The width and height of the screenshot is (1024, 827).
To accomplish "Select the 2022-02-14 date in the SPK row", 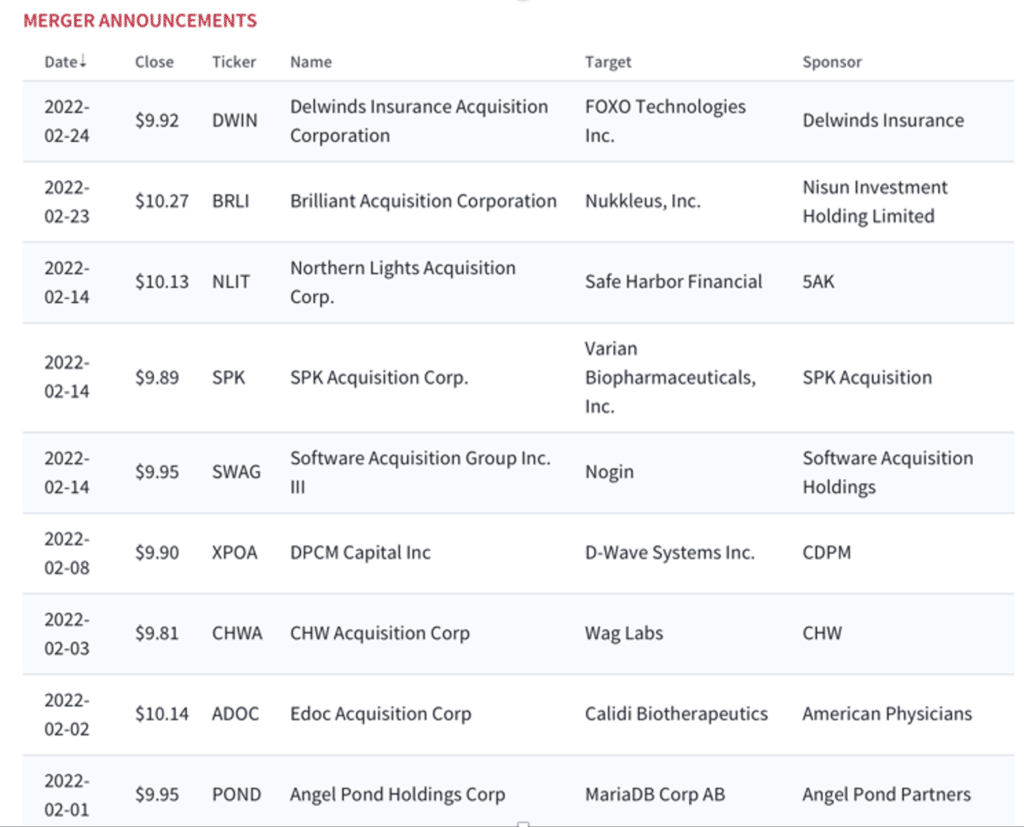I will point(67,377).
